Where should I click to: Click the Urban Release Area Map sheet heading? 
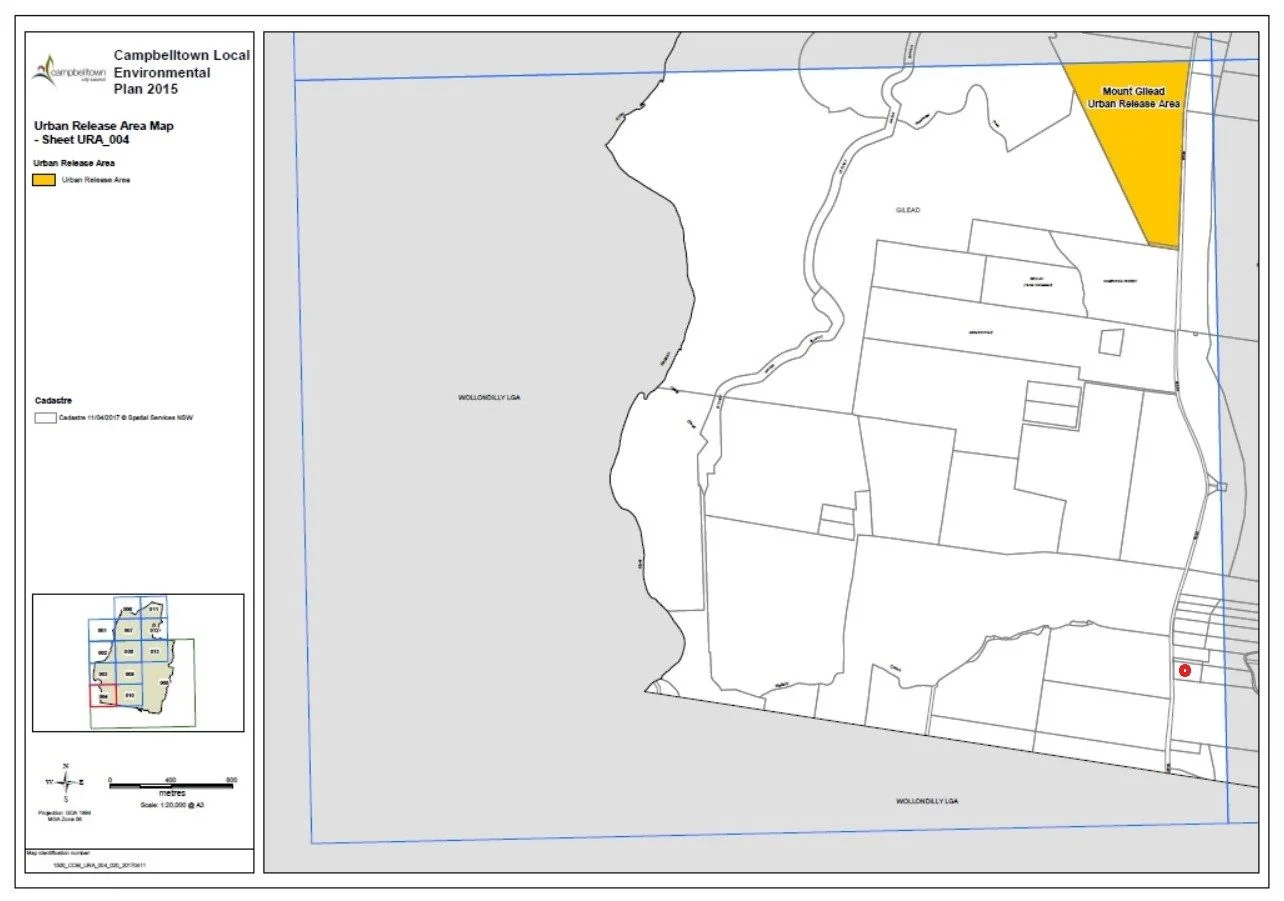pyautogui.click(x=97, y=133)
